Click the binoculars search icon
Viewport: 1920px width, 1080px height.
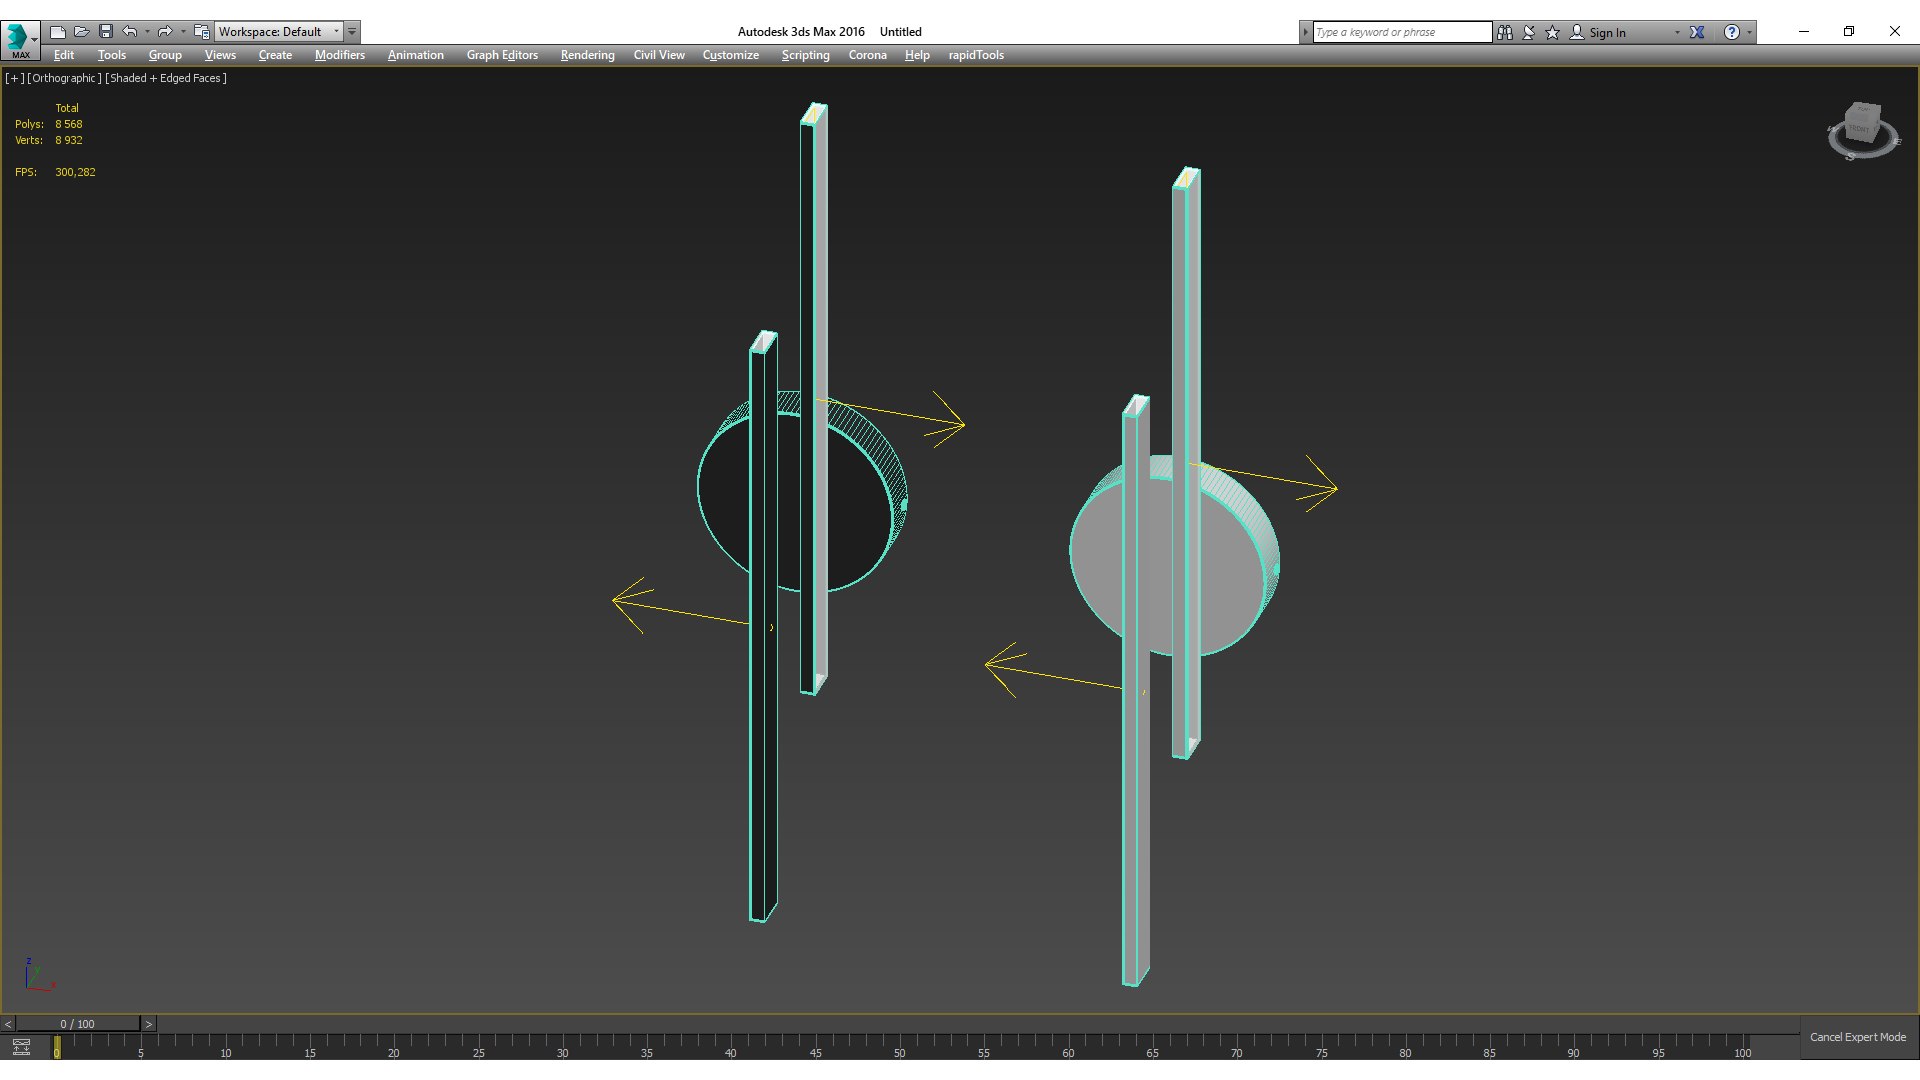click(1505, 32)
